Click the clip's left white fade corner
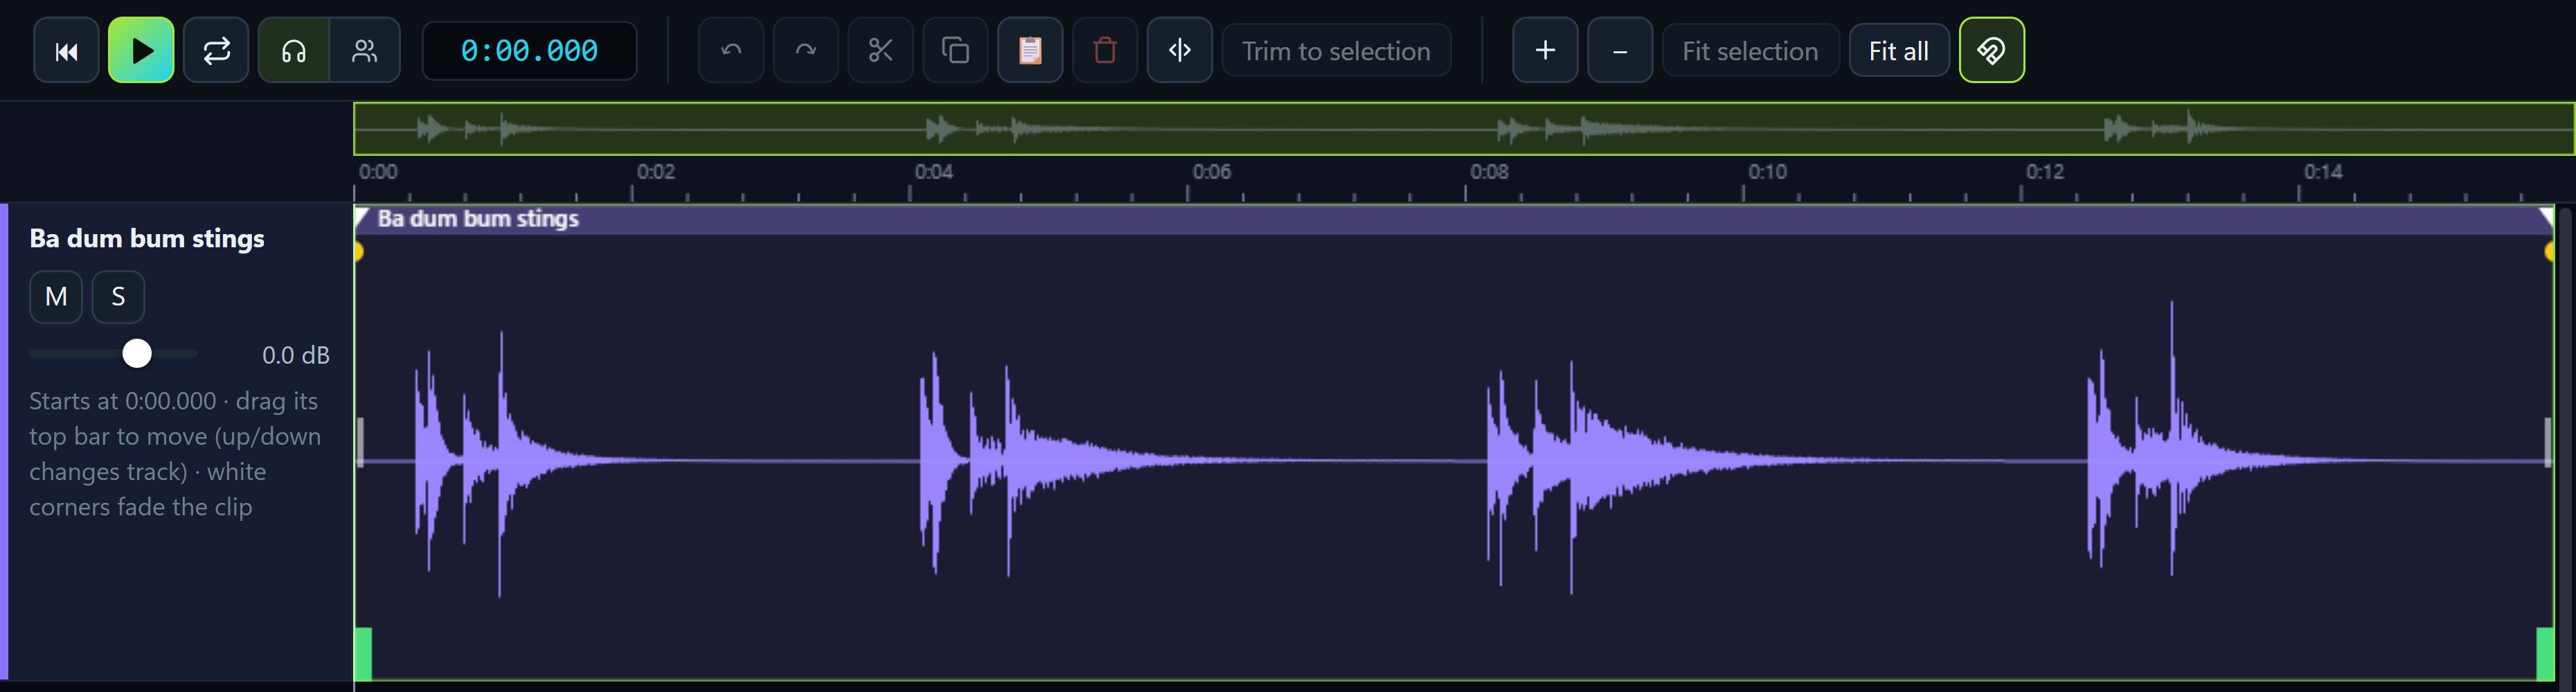The height and width of the screenshot is (692, 2576). 362,215
